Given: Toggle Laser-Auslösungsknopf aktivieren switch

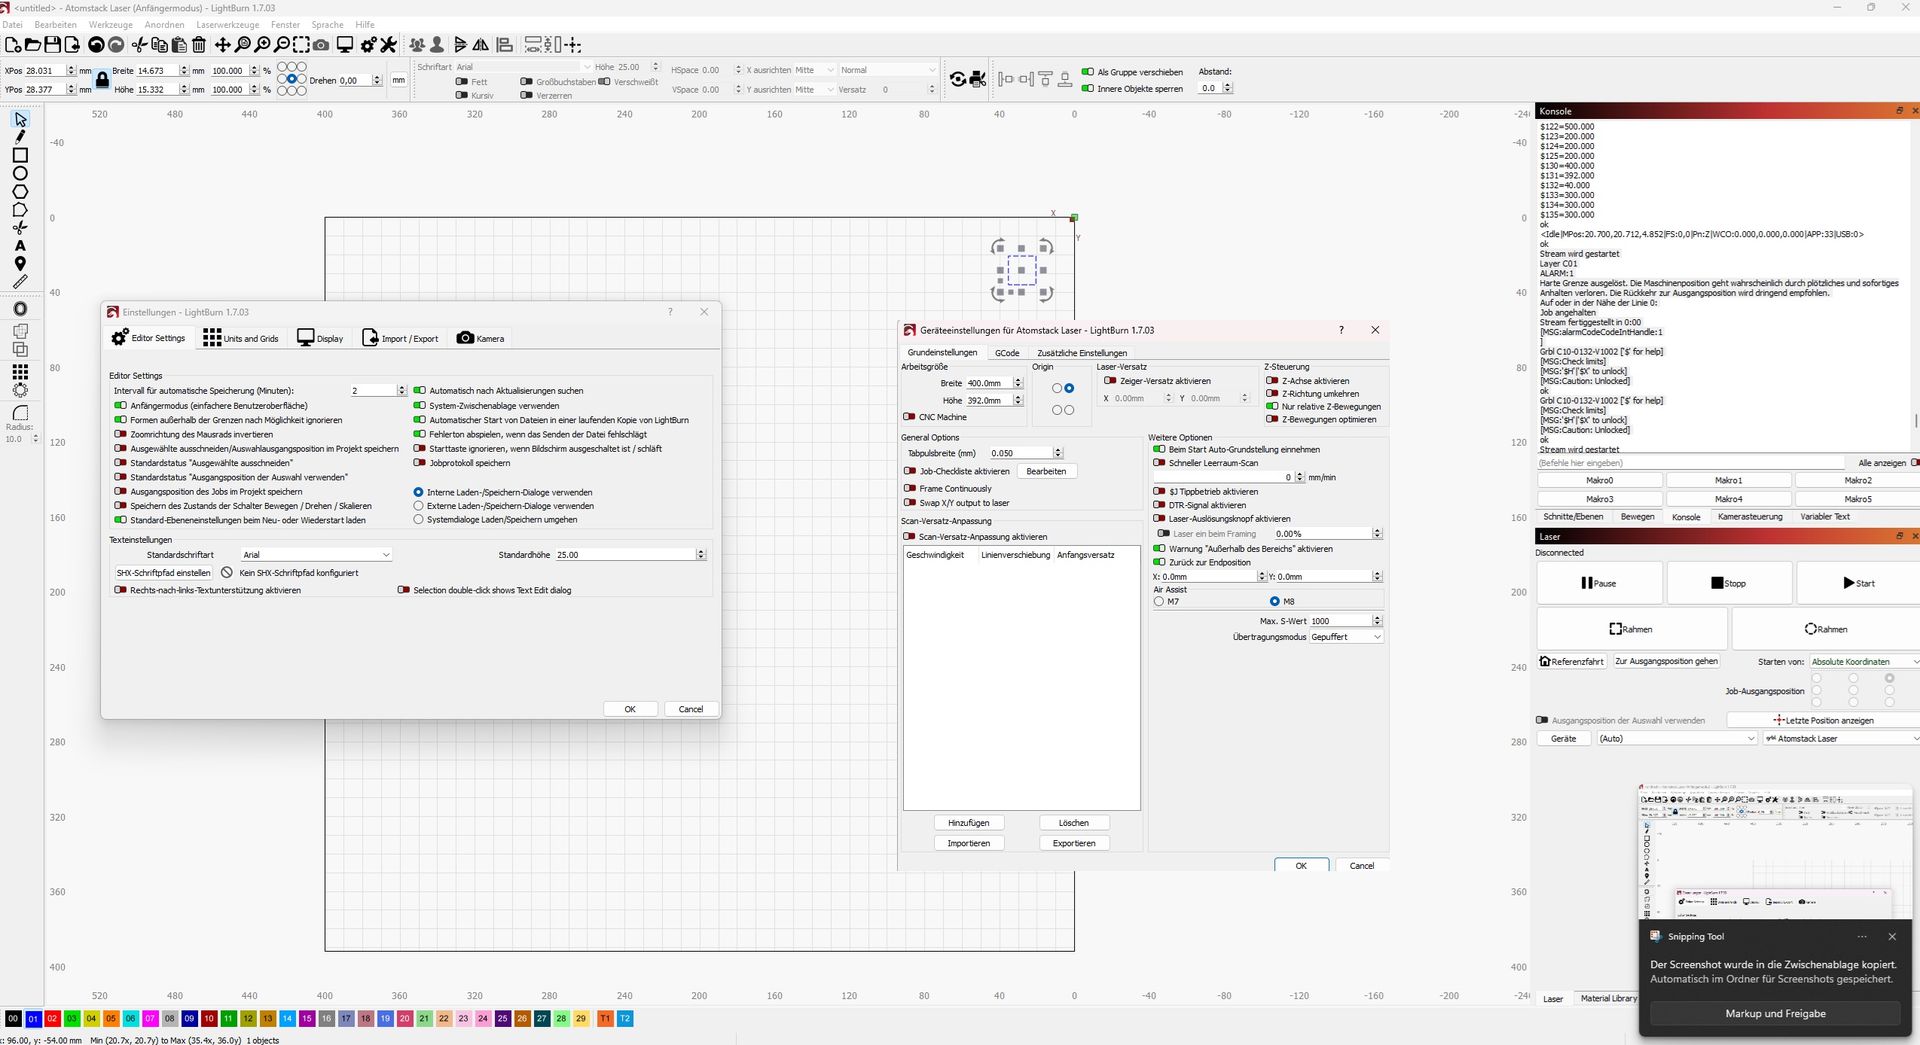Looking at the screenshot, I should (x=1159, y=519).
